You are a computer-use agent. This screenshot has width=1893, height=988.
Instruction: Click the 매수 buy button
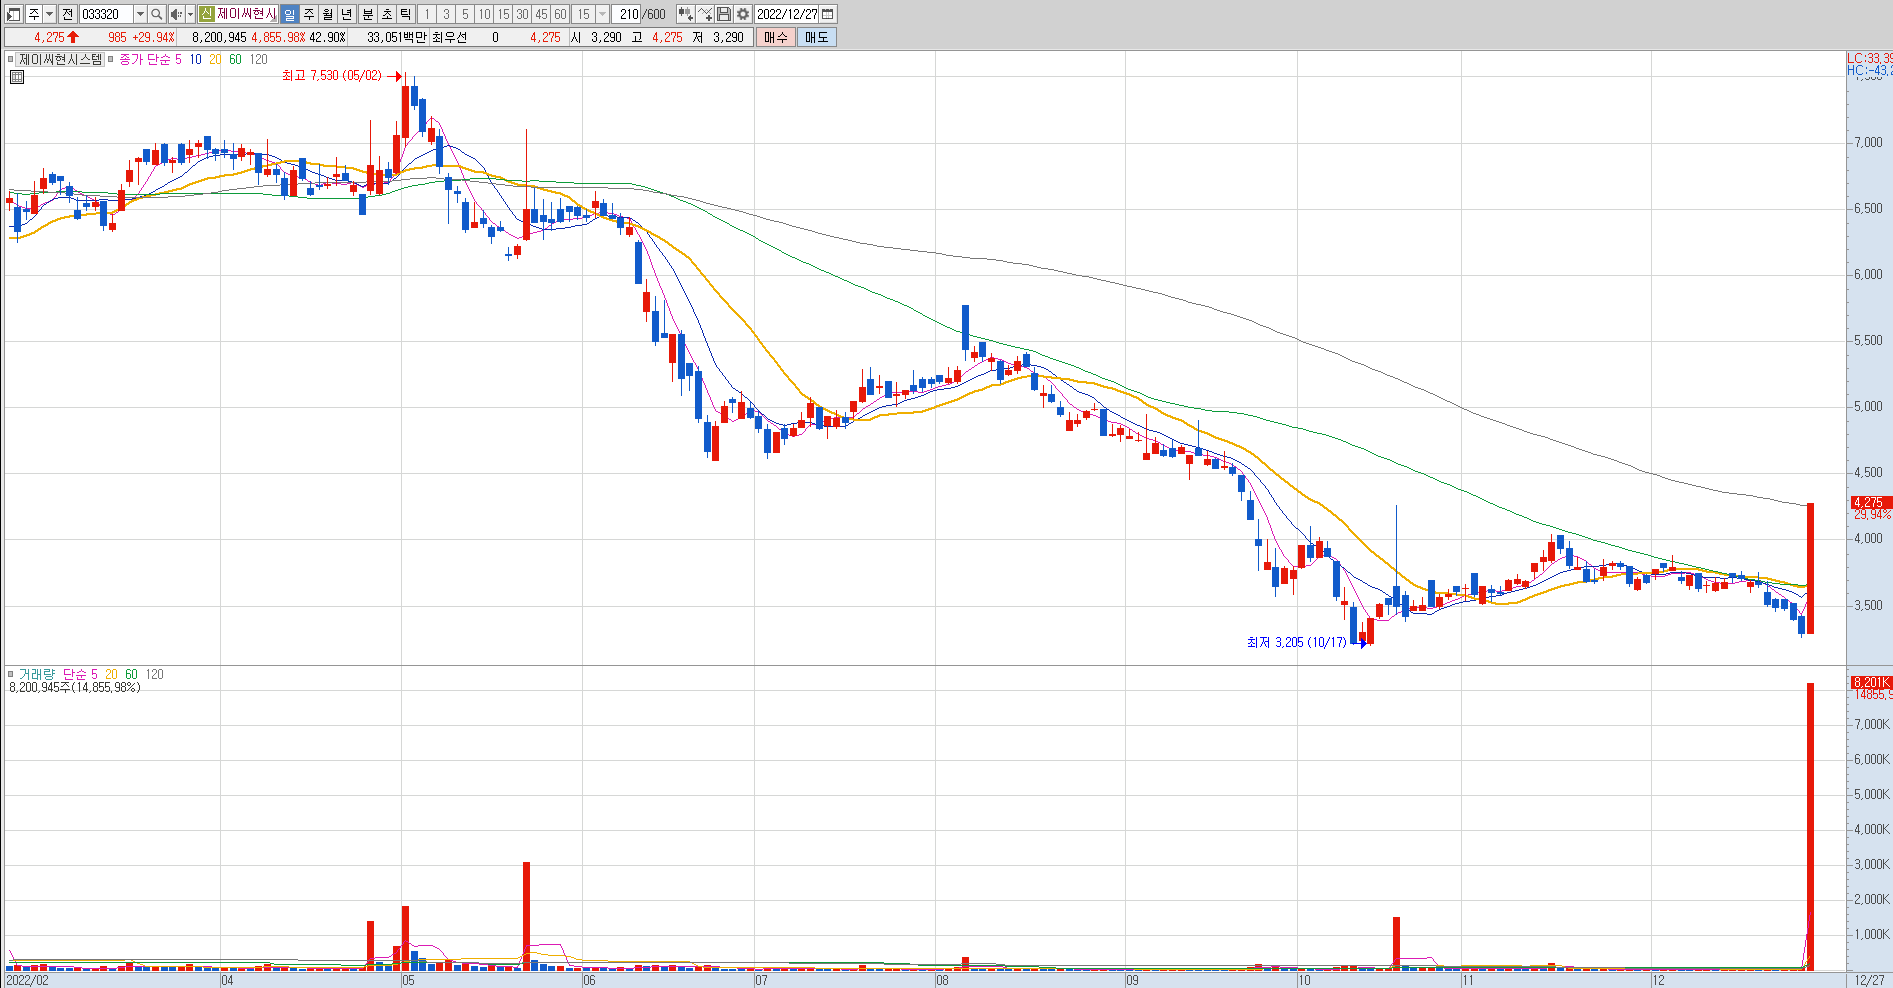pyautogui.click(x=776, y=37)
